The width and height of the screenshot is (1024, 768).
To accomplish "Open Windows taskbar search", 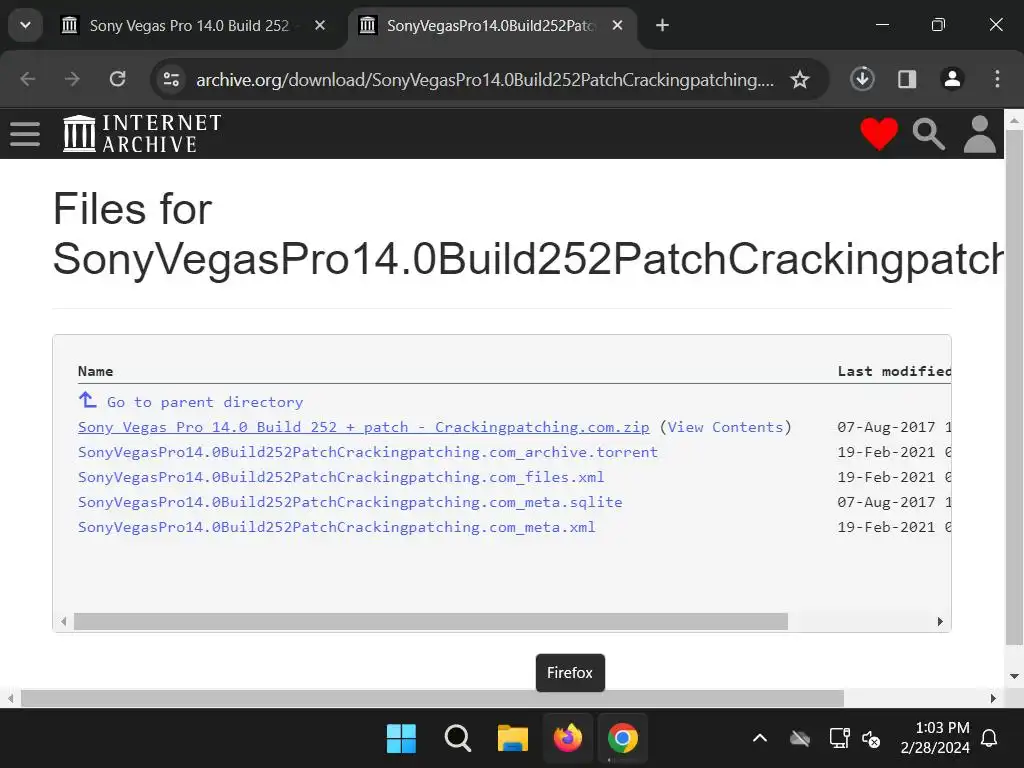I will click(x=457, y=739).
